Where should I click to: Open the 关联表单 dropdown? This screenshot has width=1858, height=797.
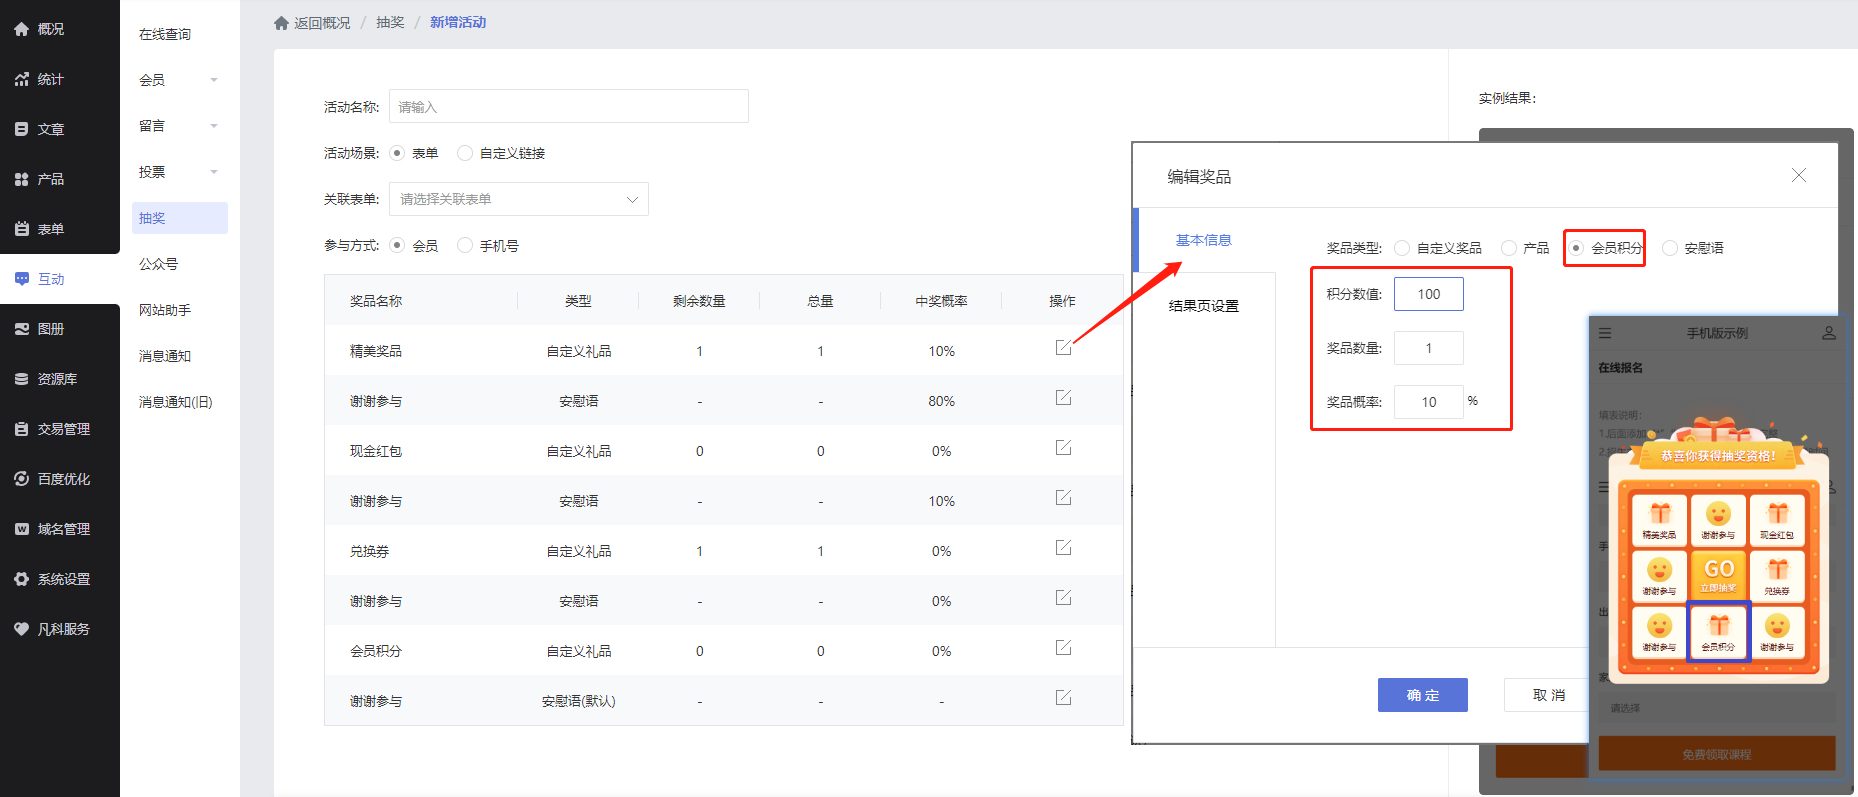(519, 199)
